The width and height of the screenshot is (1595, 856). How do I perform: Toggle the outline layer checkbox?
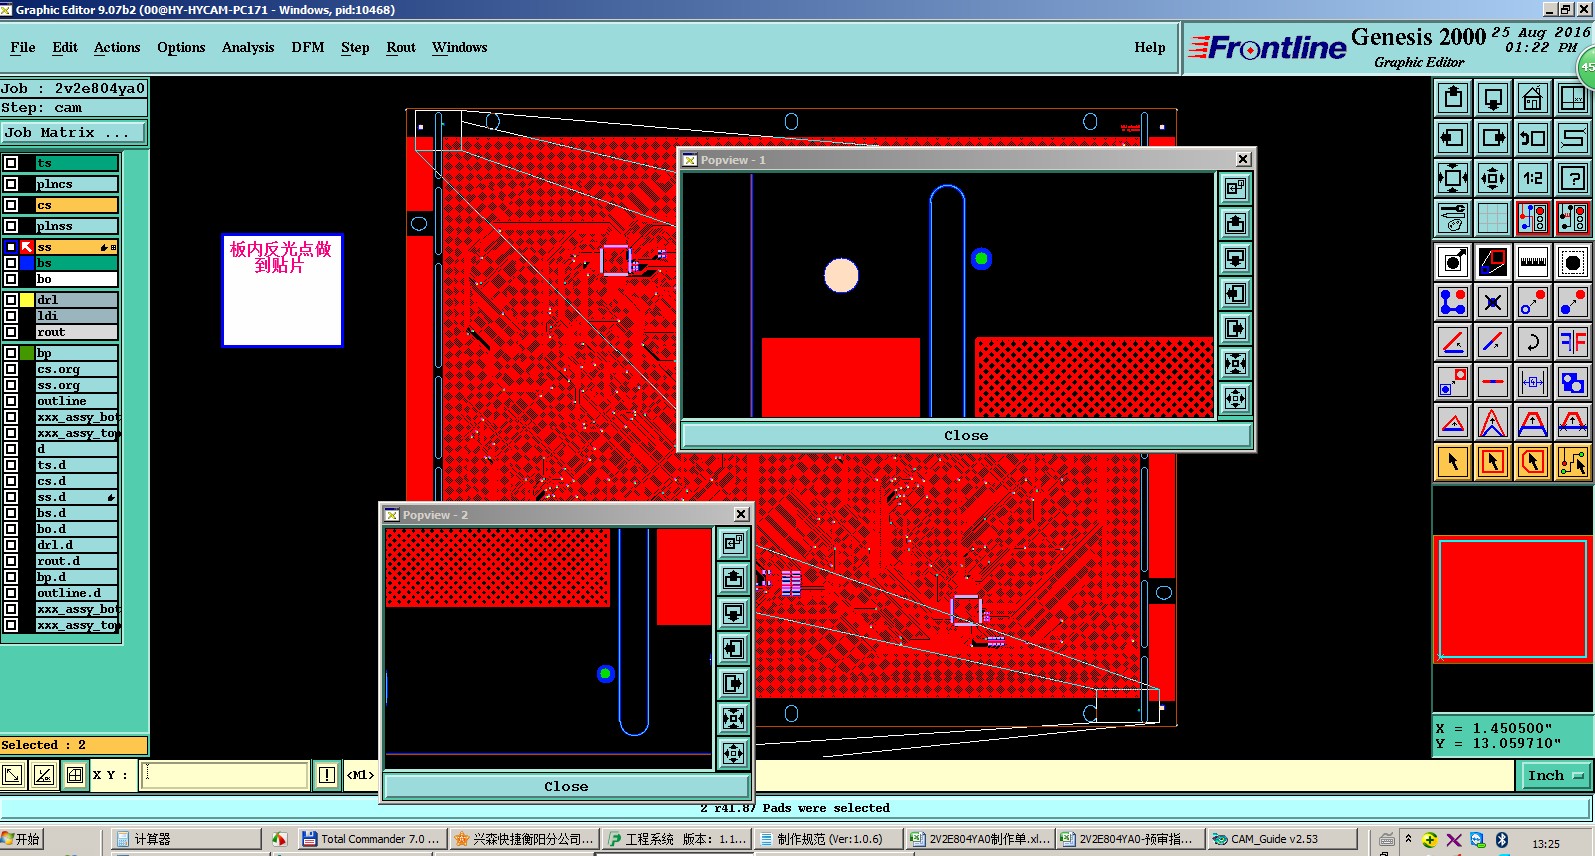coord(11,401)
